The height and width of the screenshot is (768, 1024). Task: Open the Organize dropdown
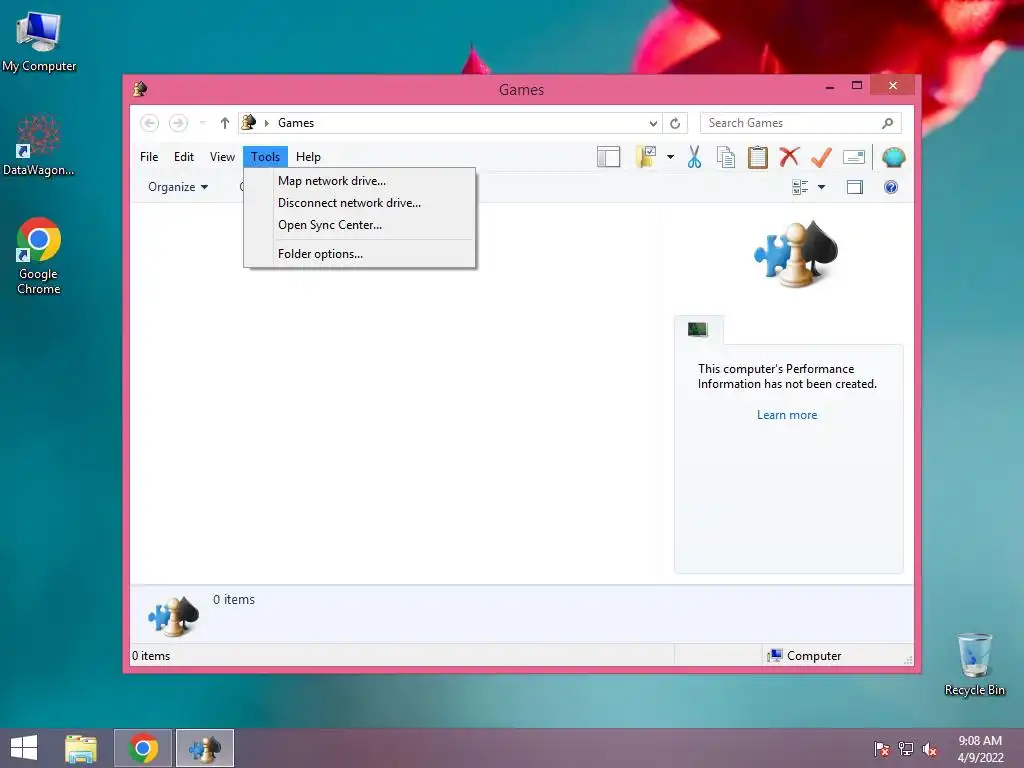pos(178,187)
